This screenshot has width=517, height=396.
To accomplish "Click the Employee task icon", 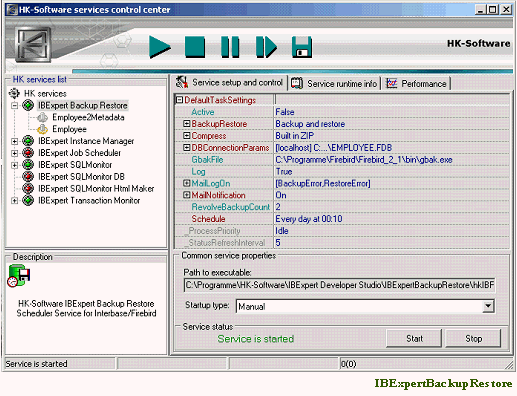I will pyautogui.click(x=42, y=129).
